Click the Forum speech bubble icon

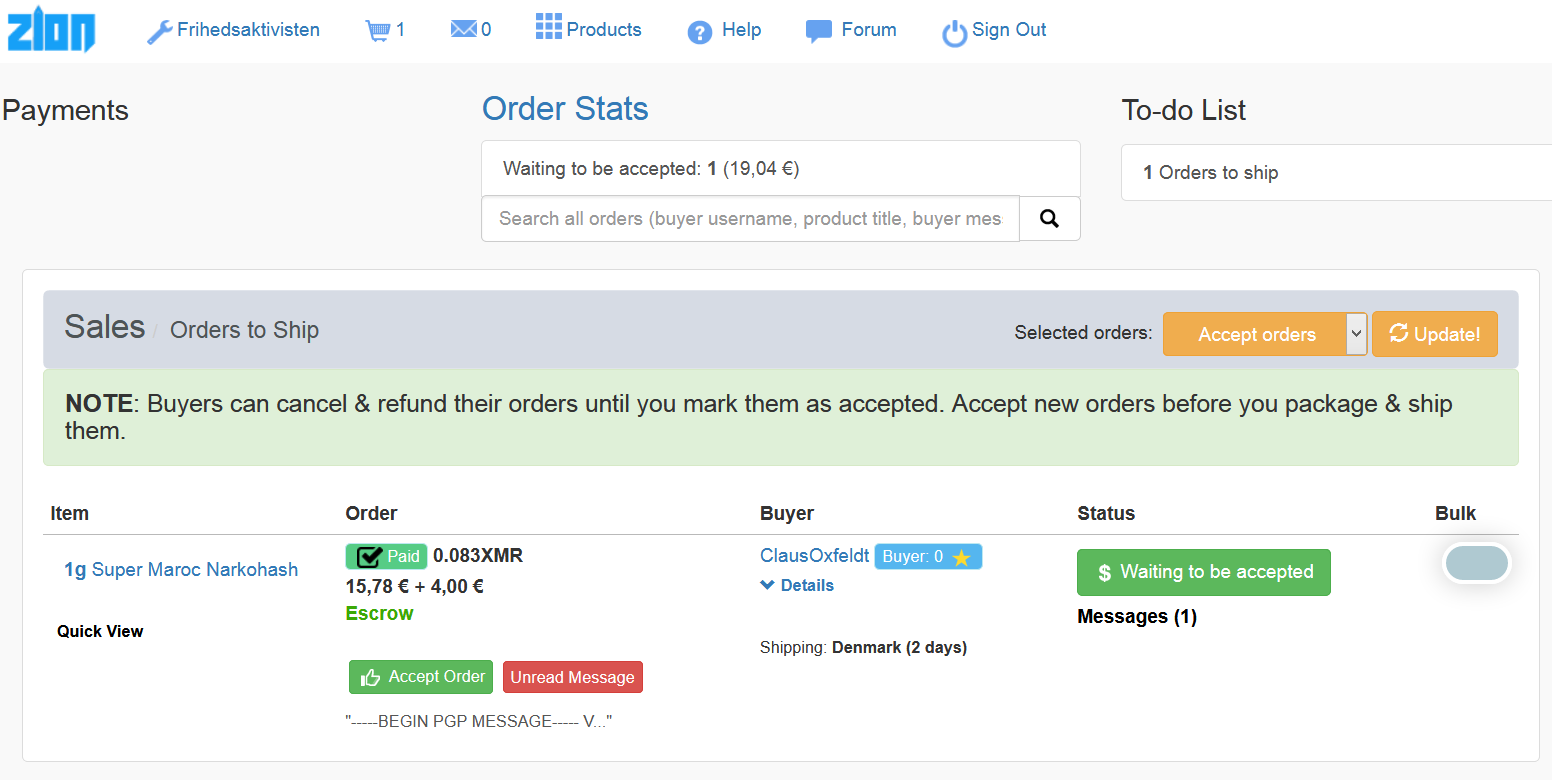819,32
